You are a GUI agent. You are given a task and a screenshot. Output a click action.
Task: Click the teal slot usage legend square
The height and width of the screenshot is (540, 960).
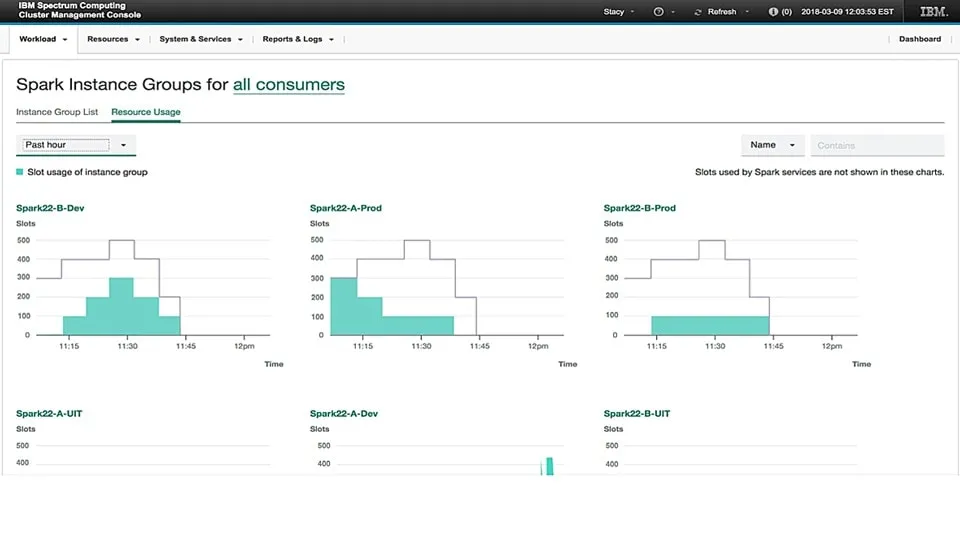tap(20, 172)
